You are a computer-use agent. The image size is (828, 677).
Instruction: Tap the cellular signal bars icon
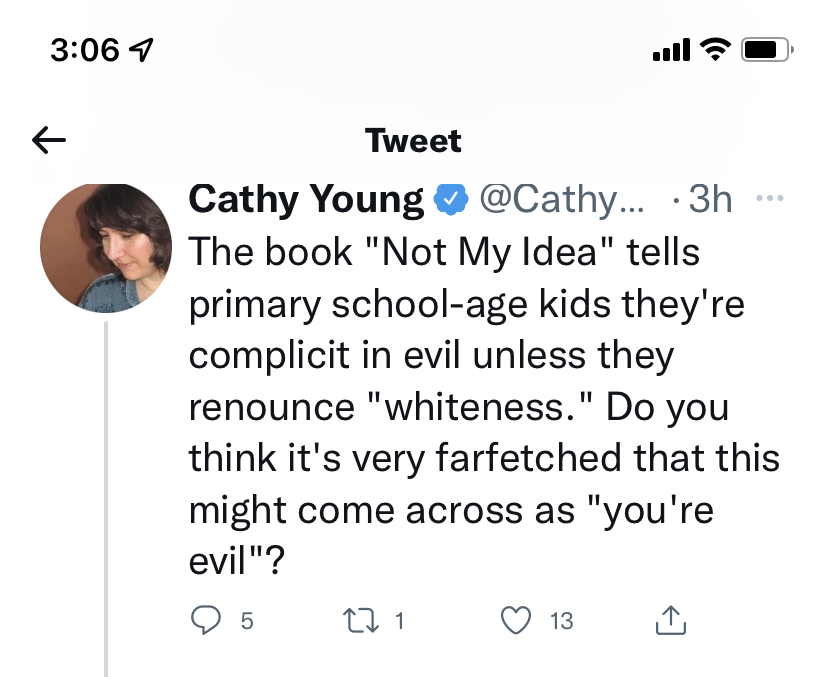click(670, 49)
